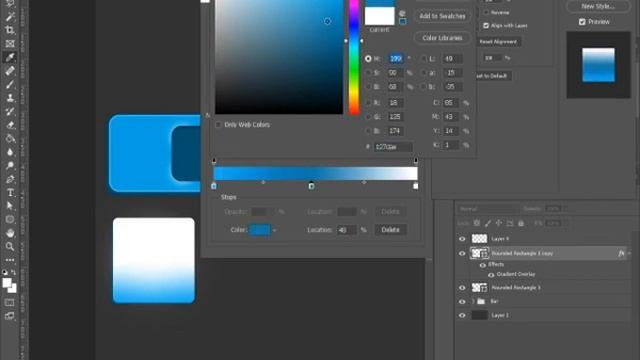Screen dimensions: 640x360
Task: Click the lock all padlock icon
Action: pyautogui.click(x=521, y=223)
